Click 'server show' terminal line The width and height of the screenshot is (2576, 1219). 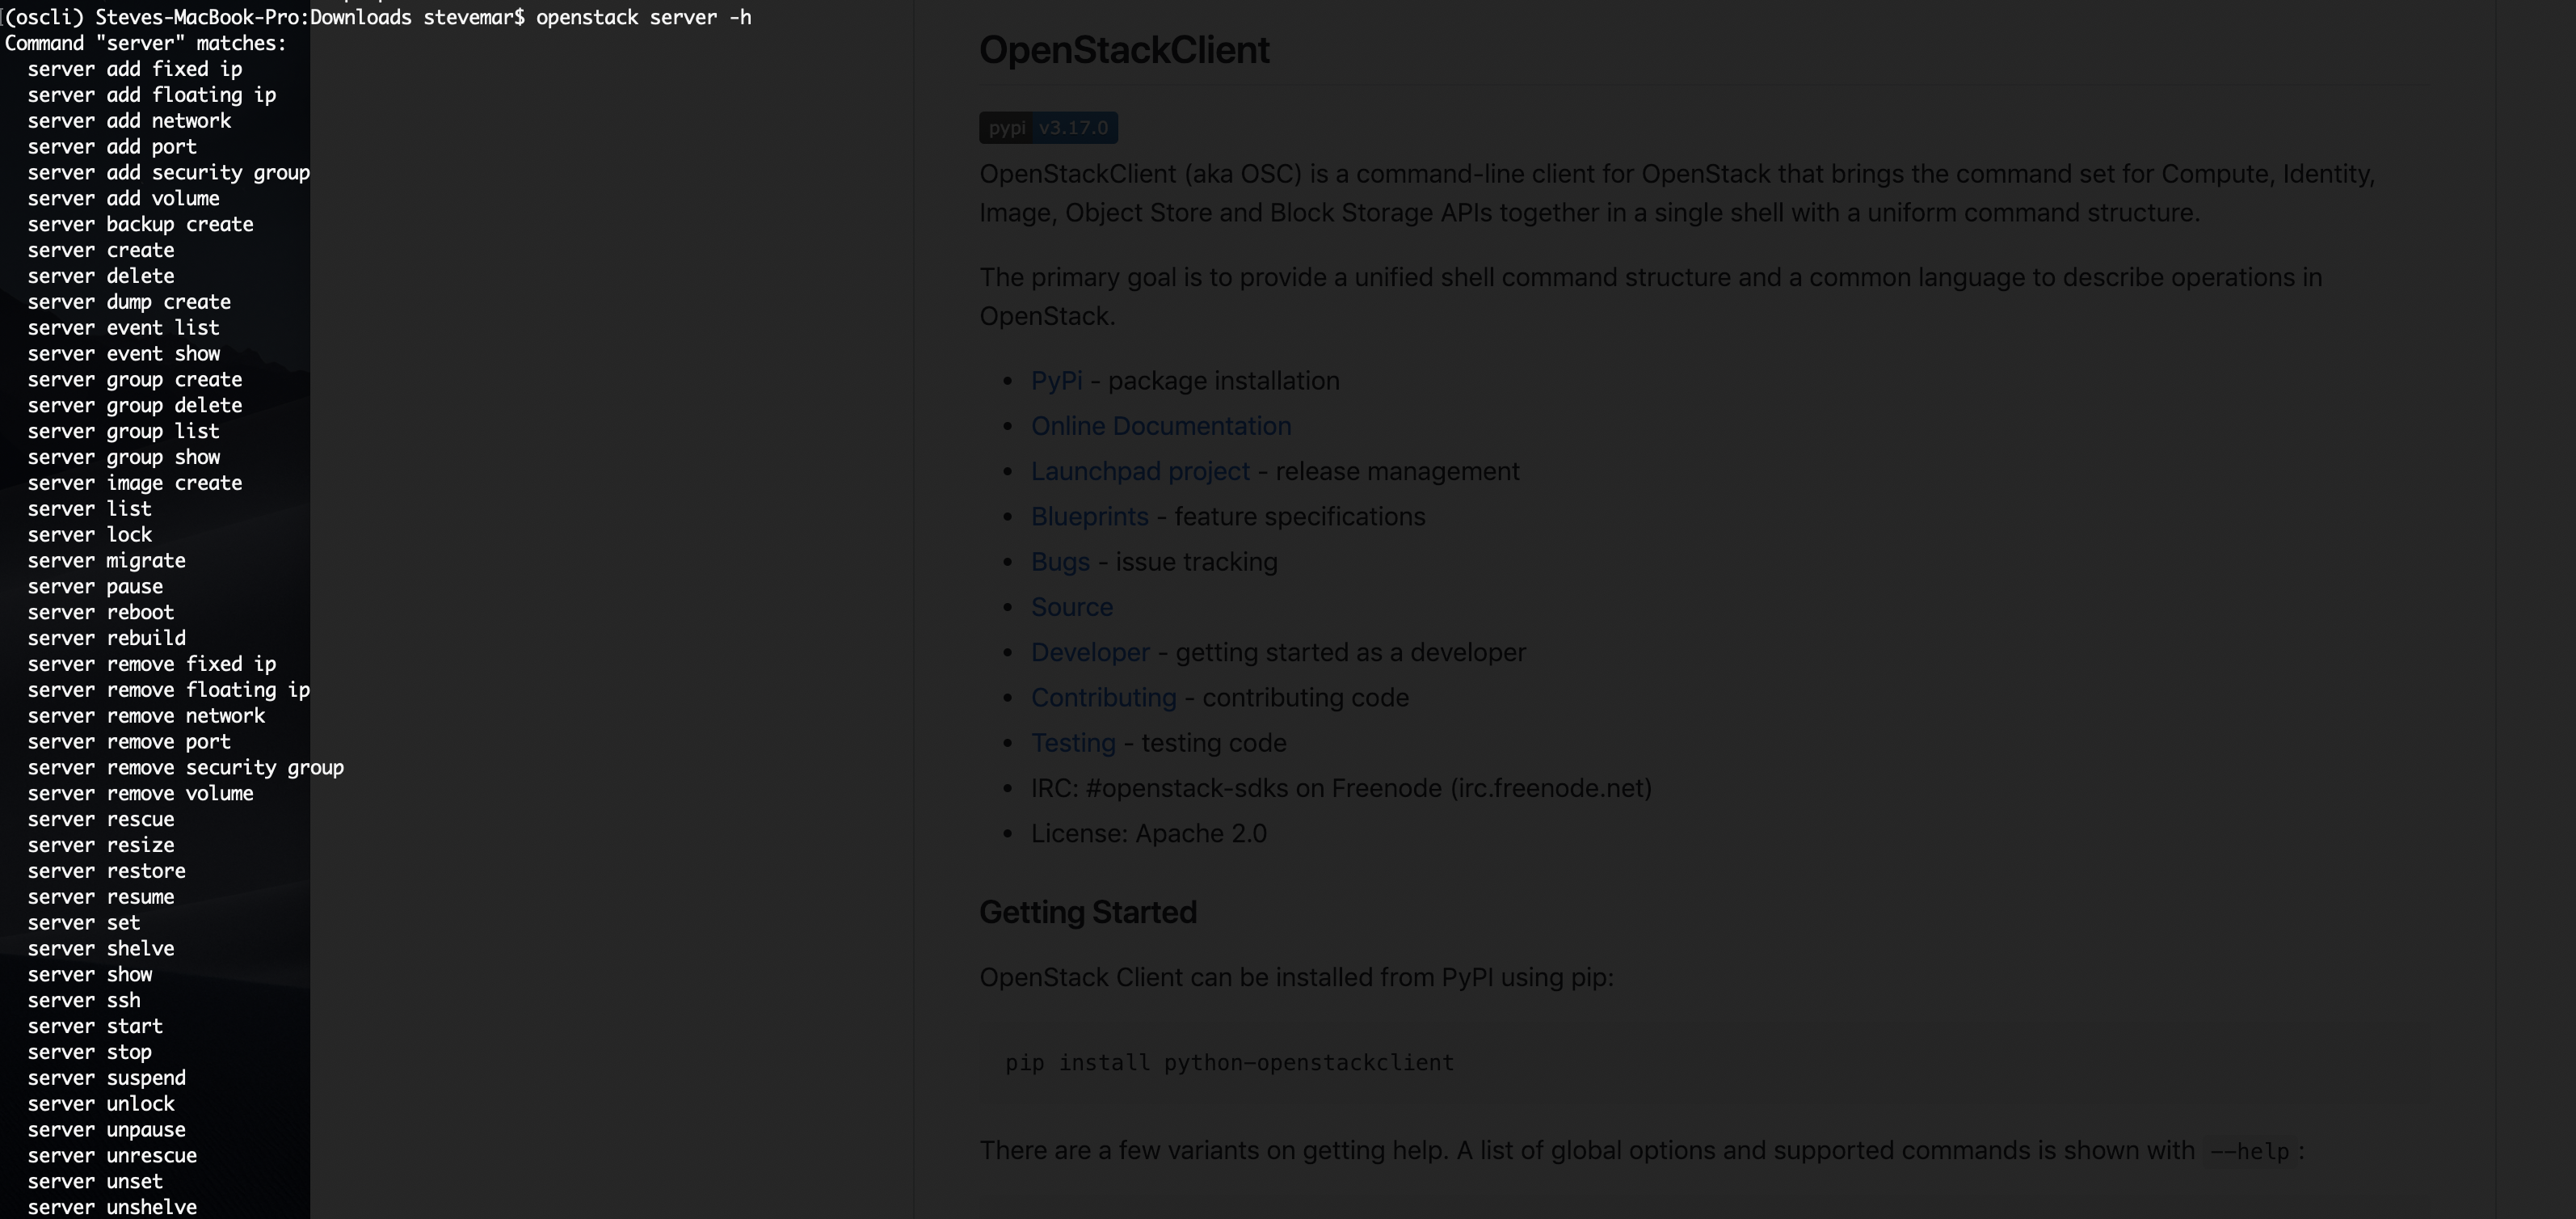90,975
